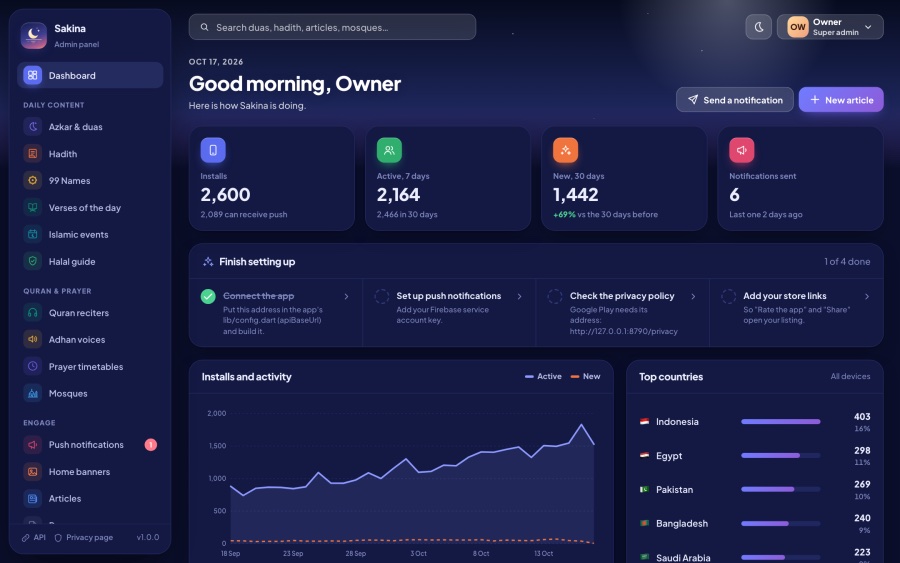Viewport: 900px width, 563px height.
Task: Click the Azkar & duas moon icon
Action: coord(33,126)
